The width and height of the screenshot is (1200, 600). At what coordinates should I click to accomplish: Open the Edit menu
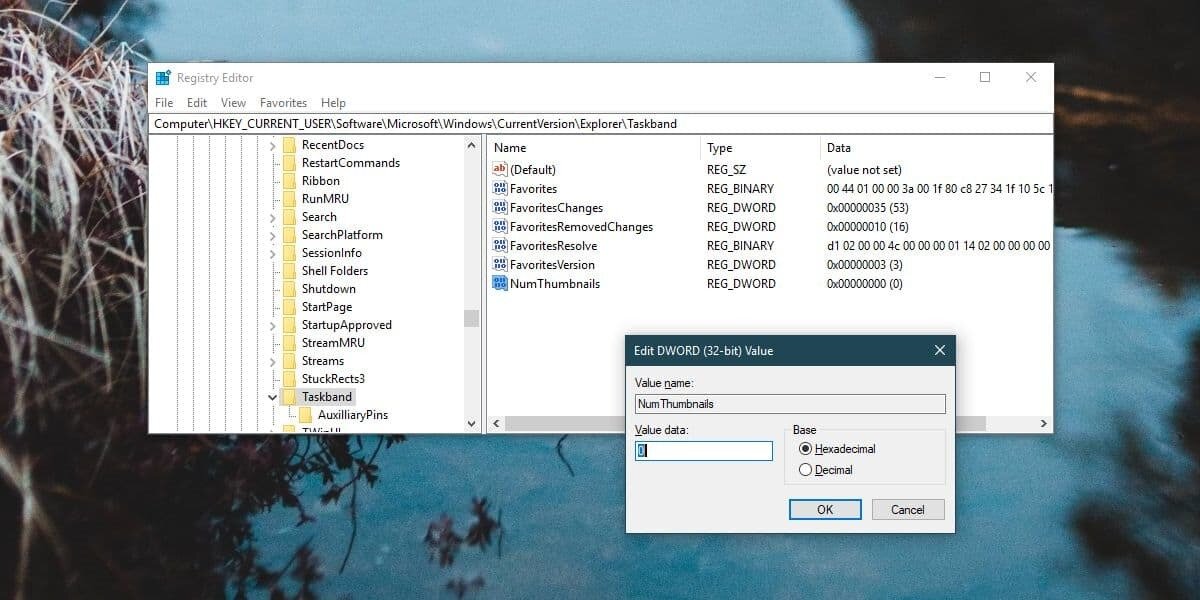[197, 103]
